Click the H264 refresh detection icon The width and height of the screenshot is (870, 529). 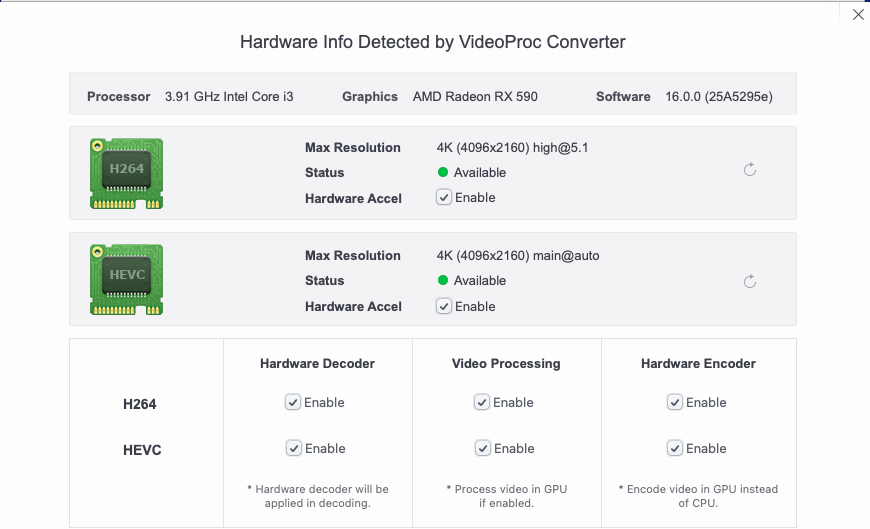(x=750, y=169)
